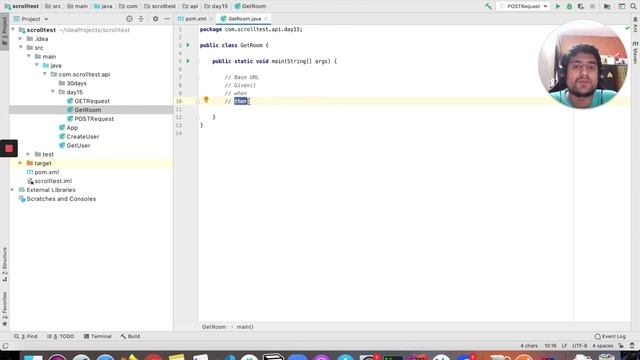Click the main() breadcrumb at the editor bottom
Screen dimensions: 640x360
[245, 327]
